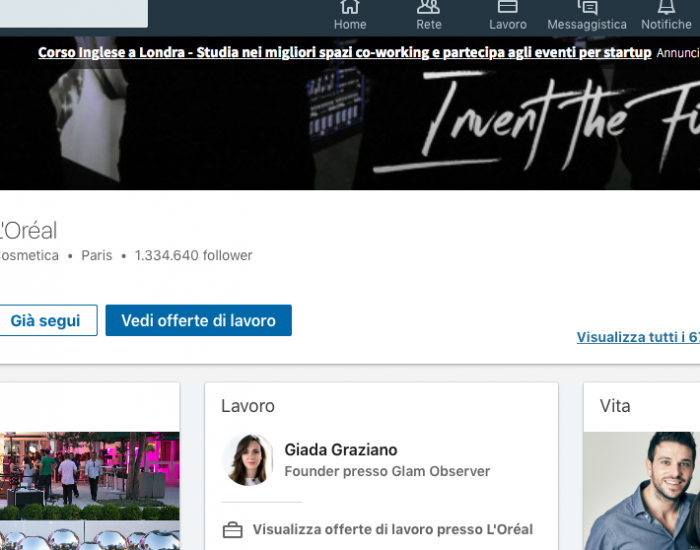Open the Corso Inglese a Londra ad link
This screenshot has height=550, width=700.
pos(345,52)
